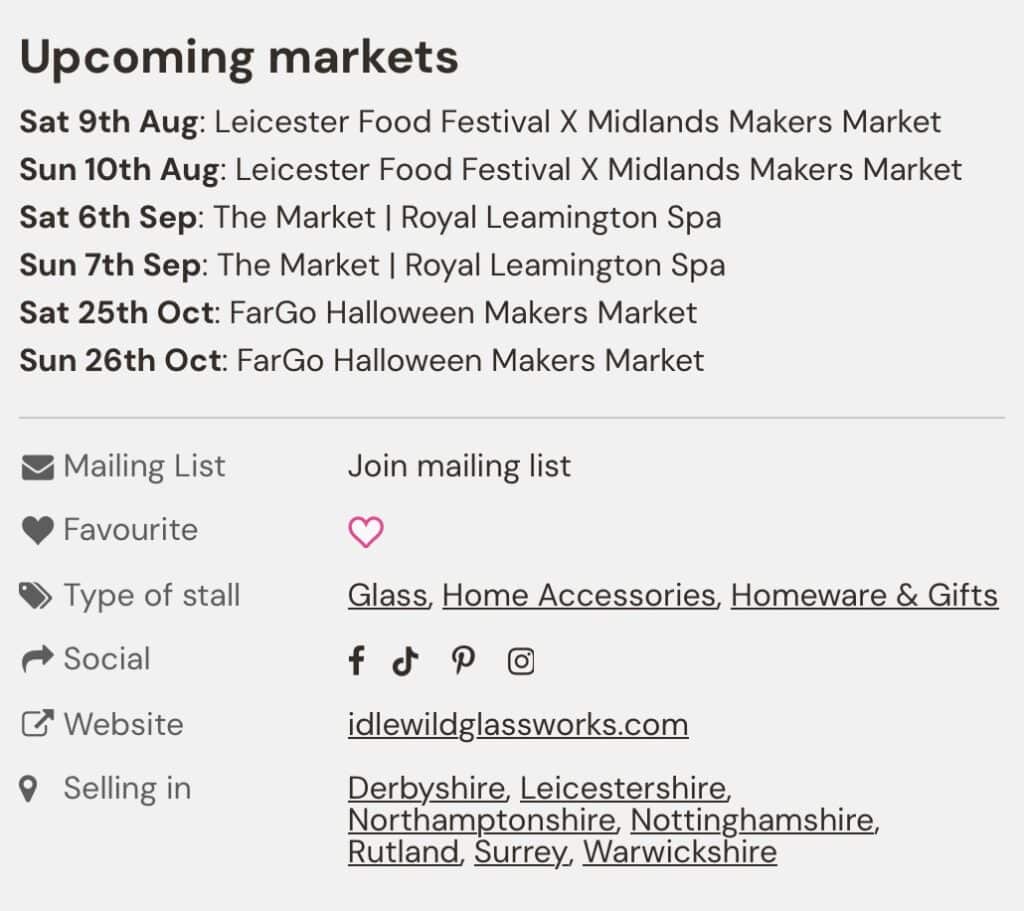Screen dimensions: 1024x911
Task: Toggle the pink favourite heart
Action: [366, 532]
